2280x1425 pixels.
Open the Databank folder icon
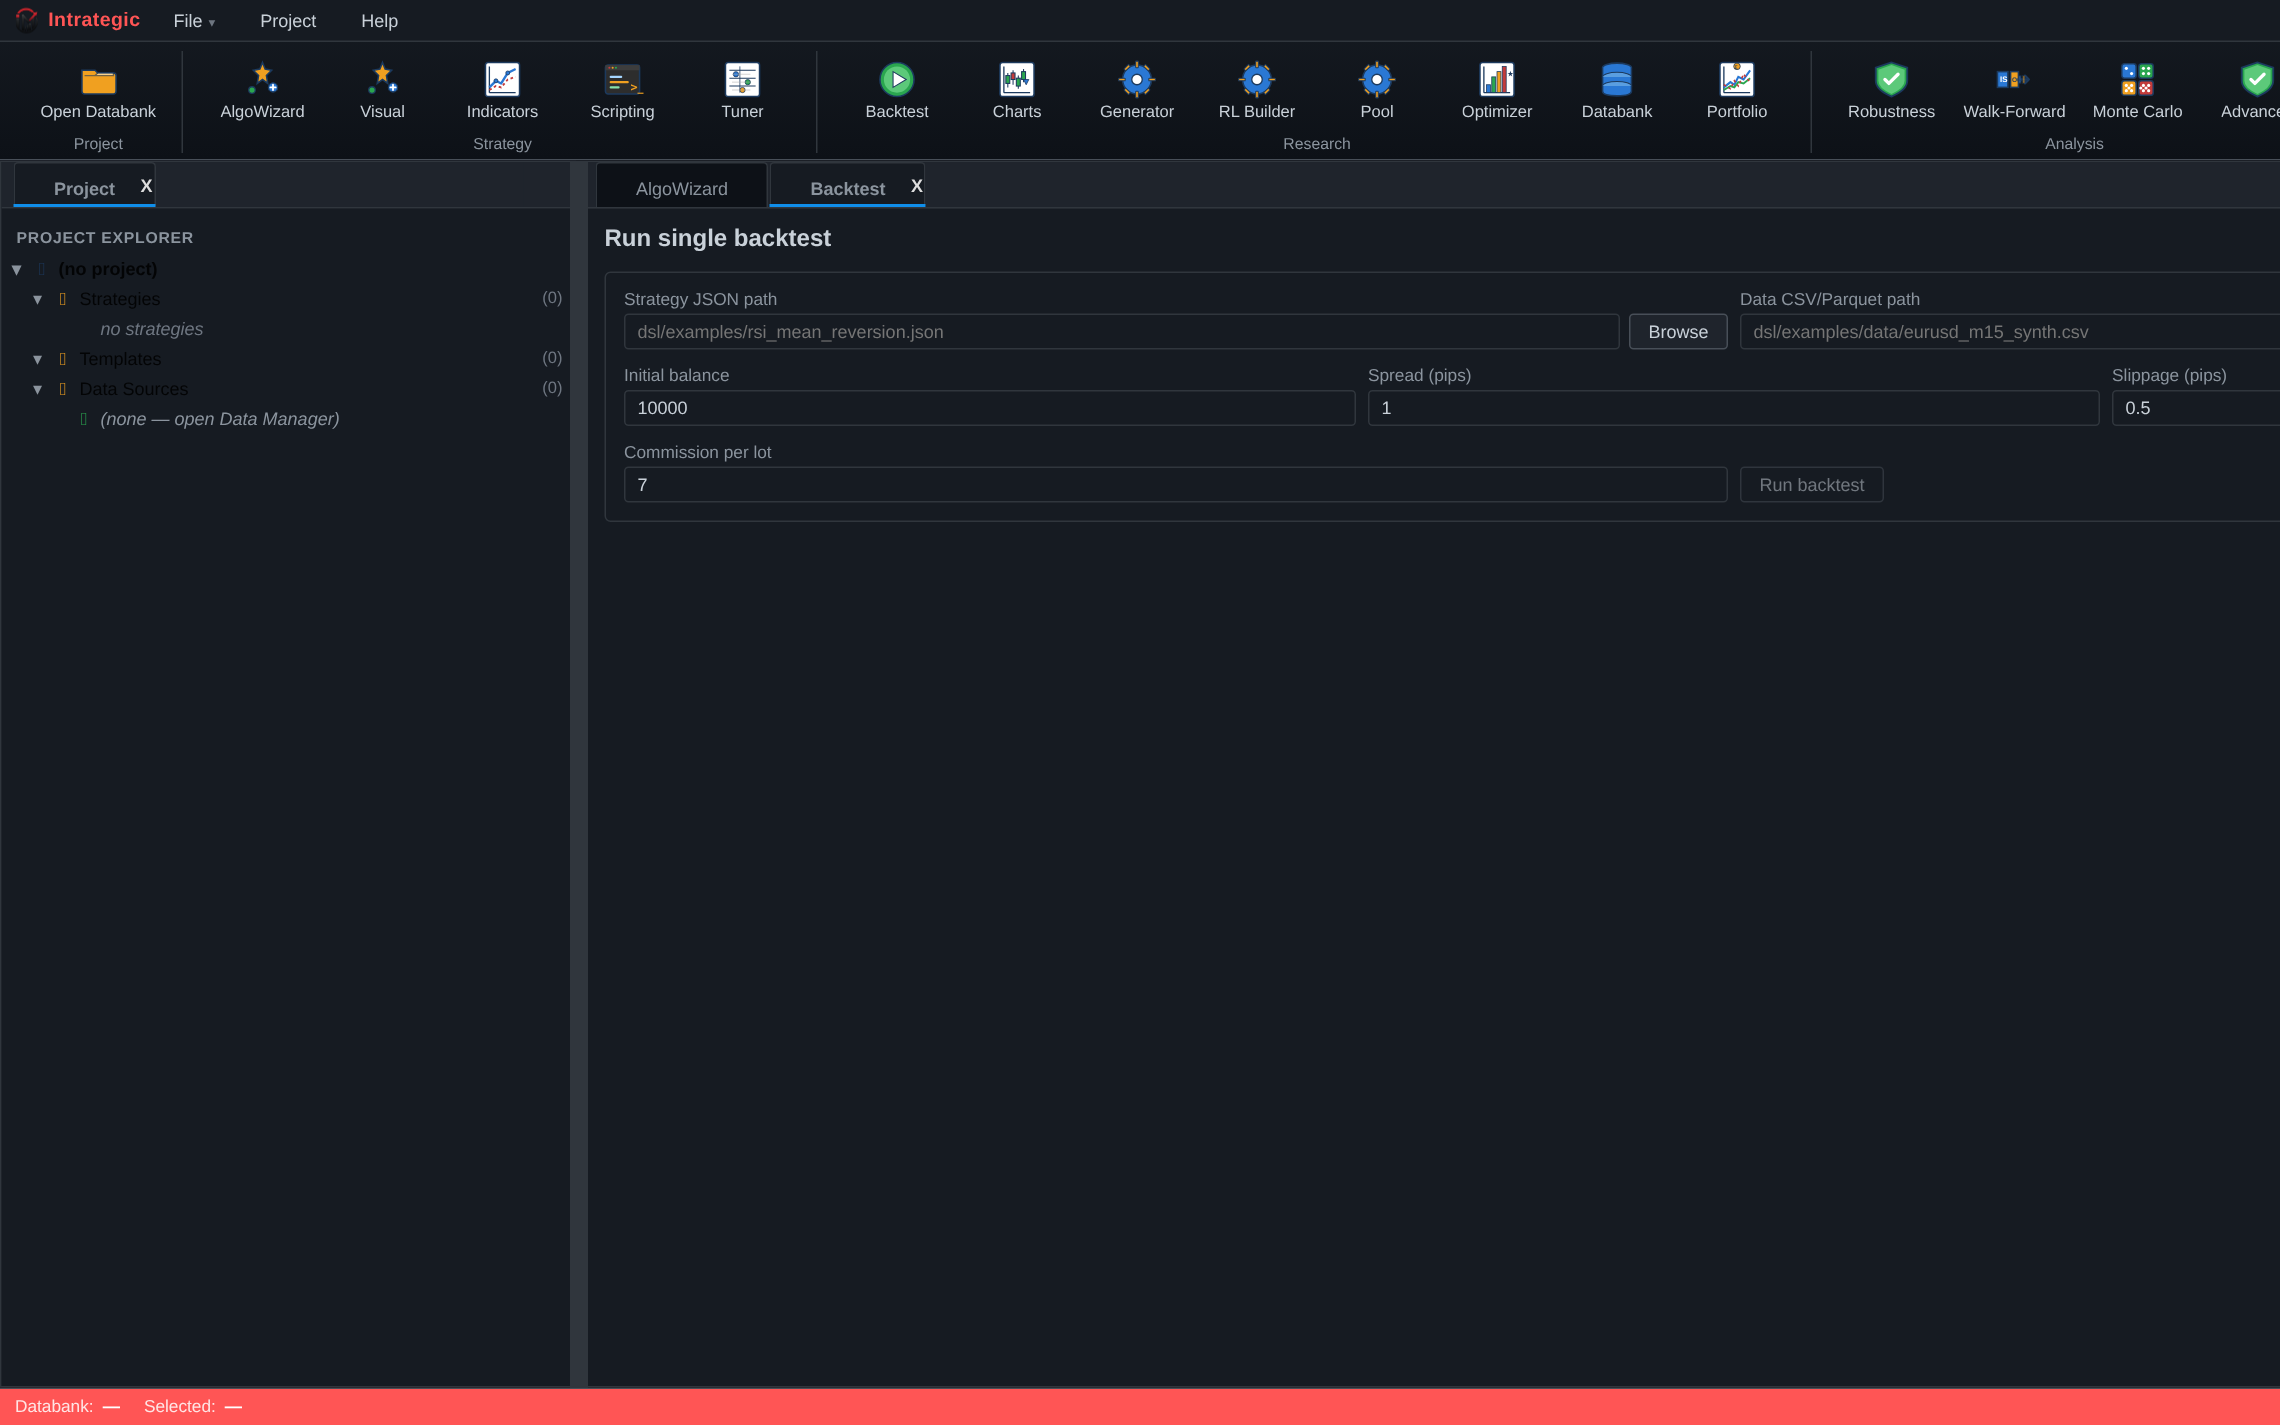coord(98,80)
